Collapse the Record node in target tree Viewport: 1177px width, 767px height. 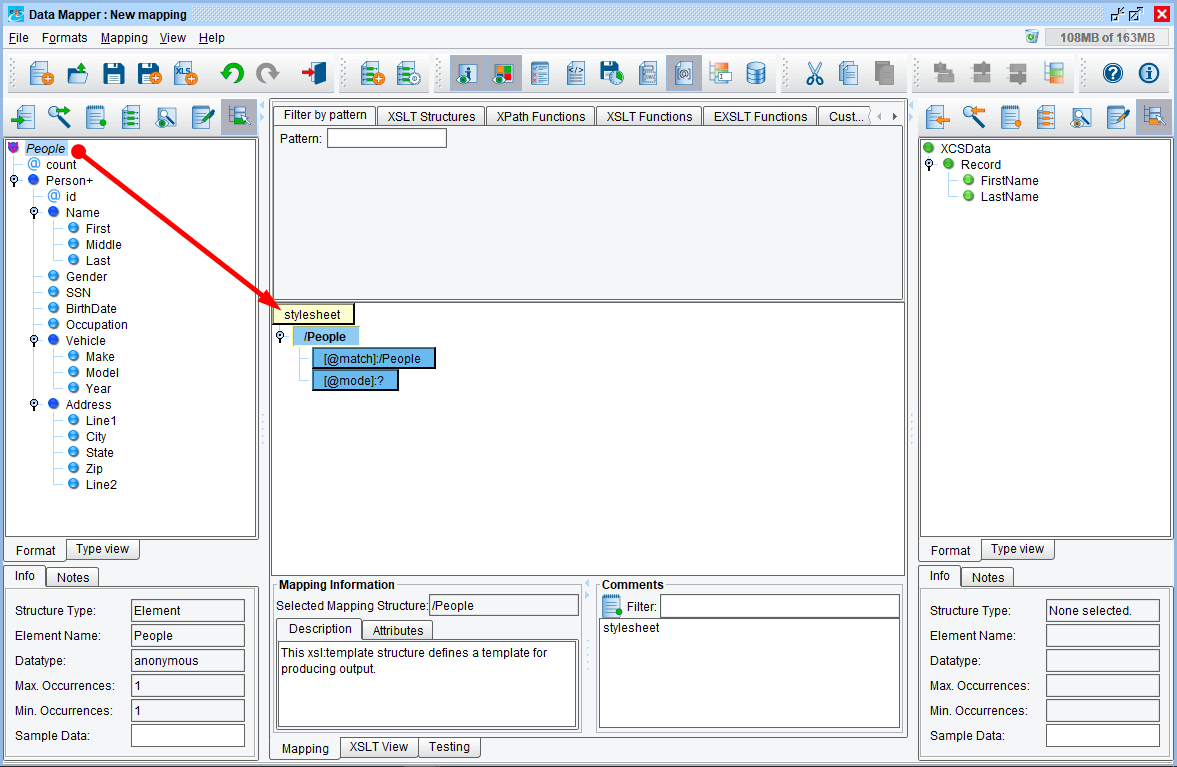click(x=929, y=164)
